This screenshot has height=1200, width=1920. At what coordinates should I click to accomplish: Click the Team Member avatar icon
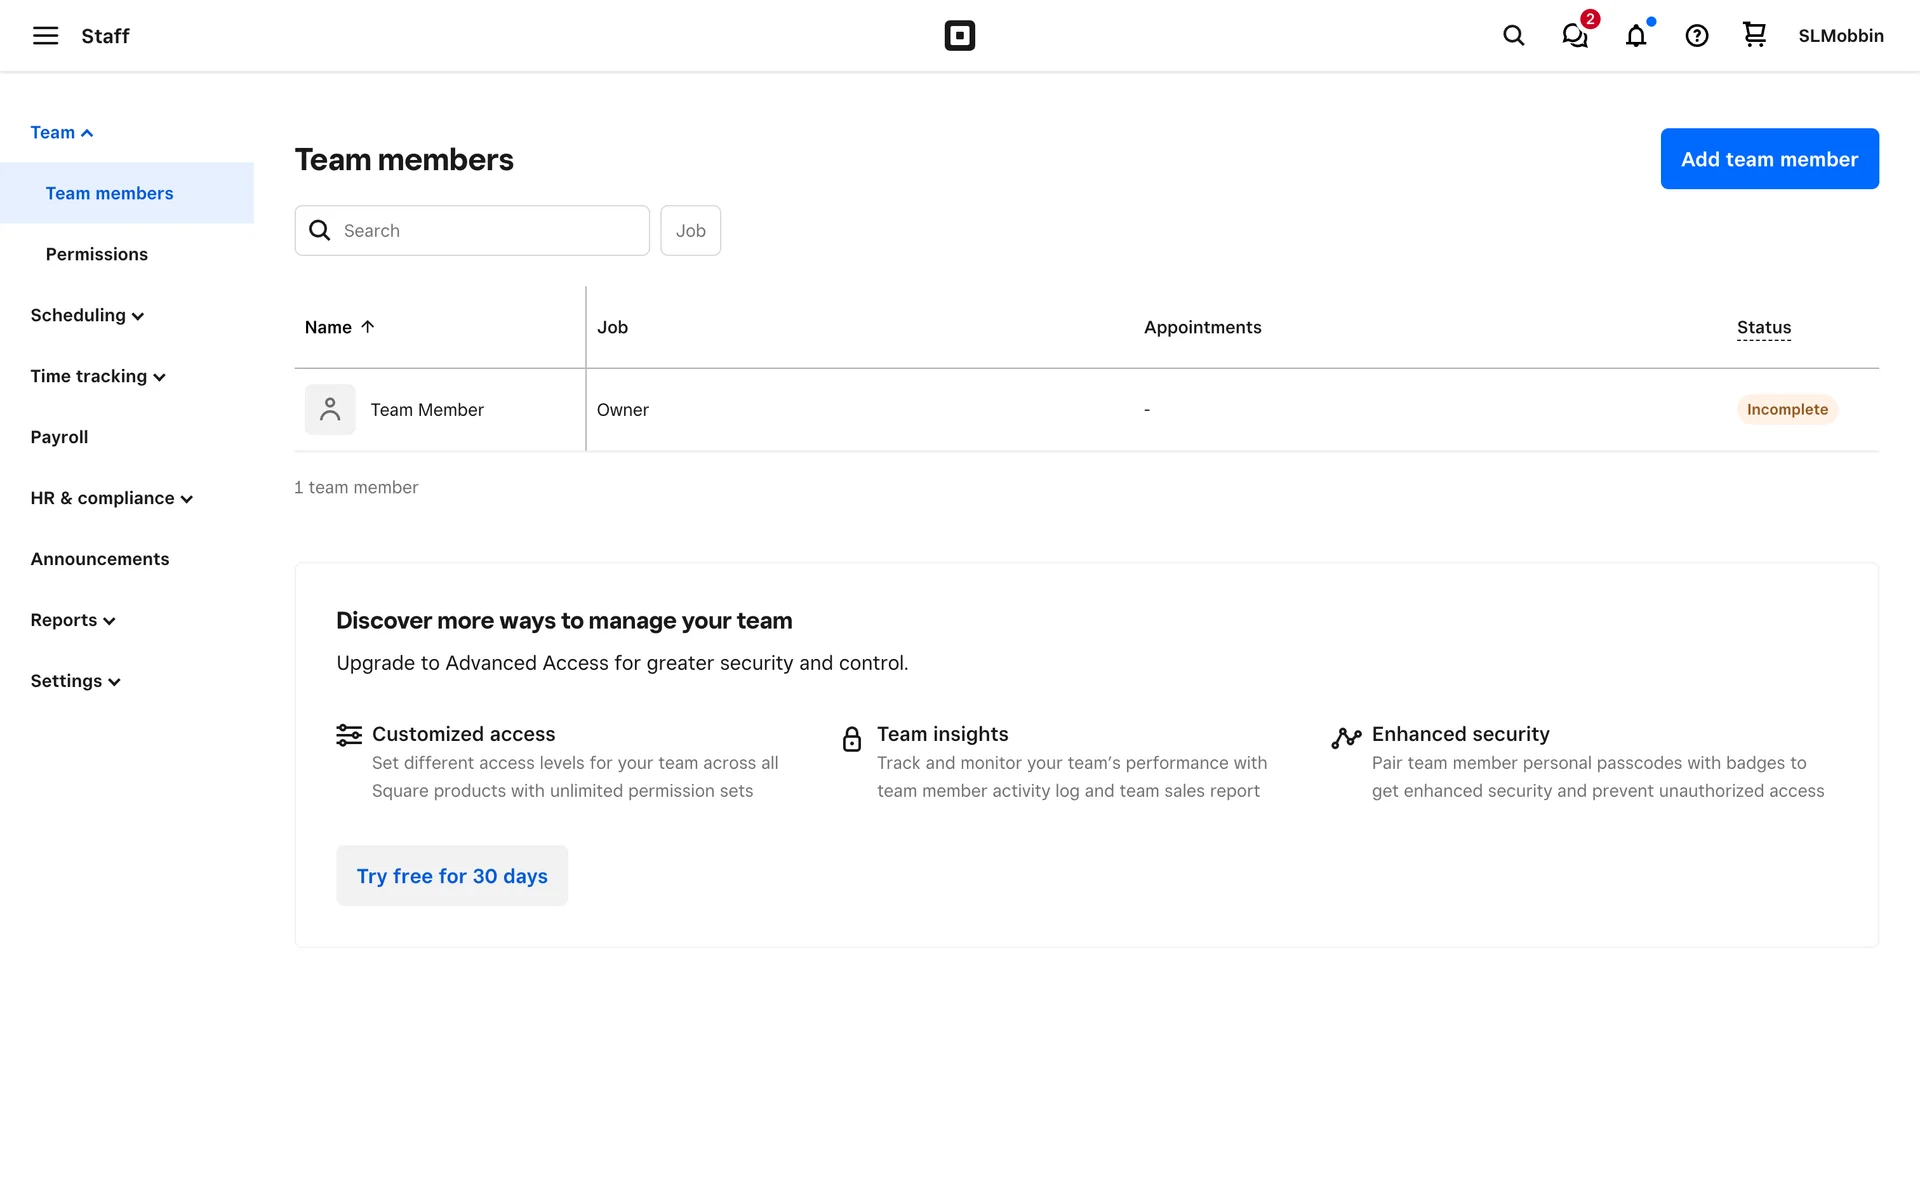[330, 410]
